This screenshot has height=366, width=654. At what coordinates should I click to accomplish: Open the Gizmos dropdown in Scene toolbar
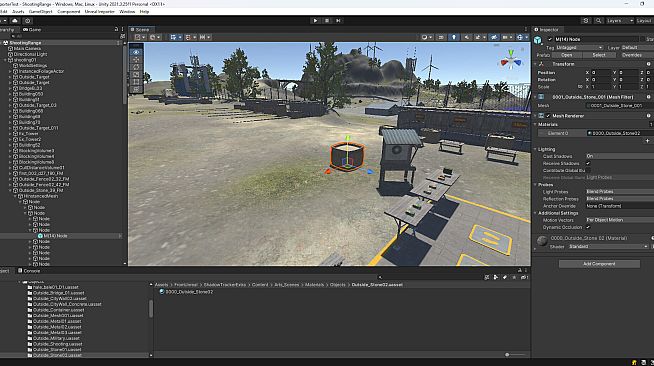click(x=521, y=37)
